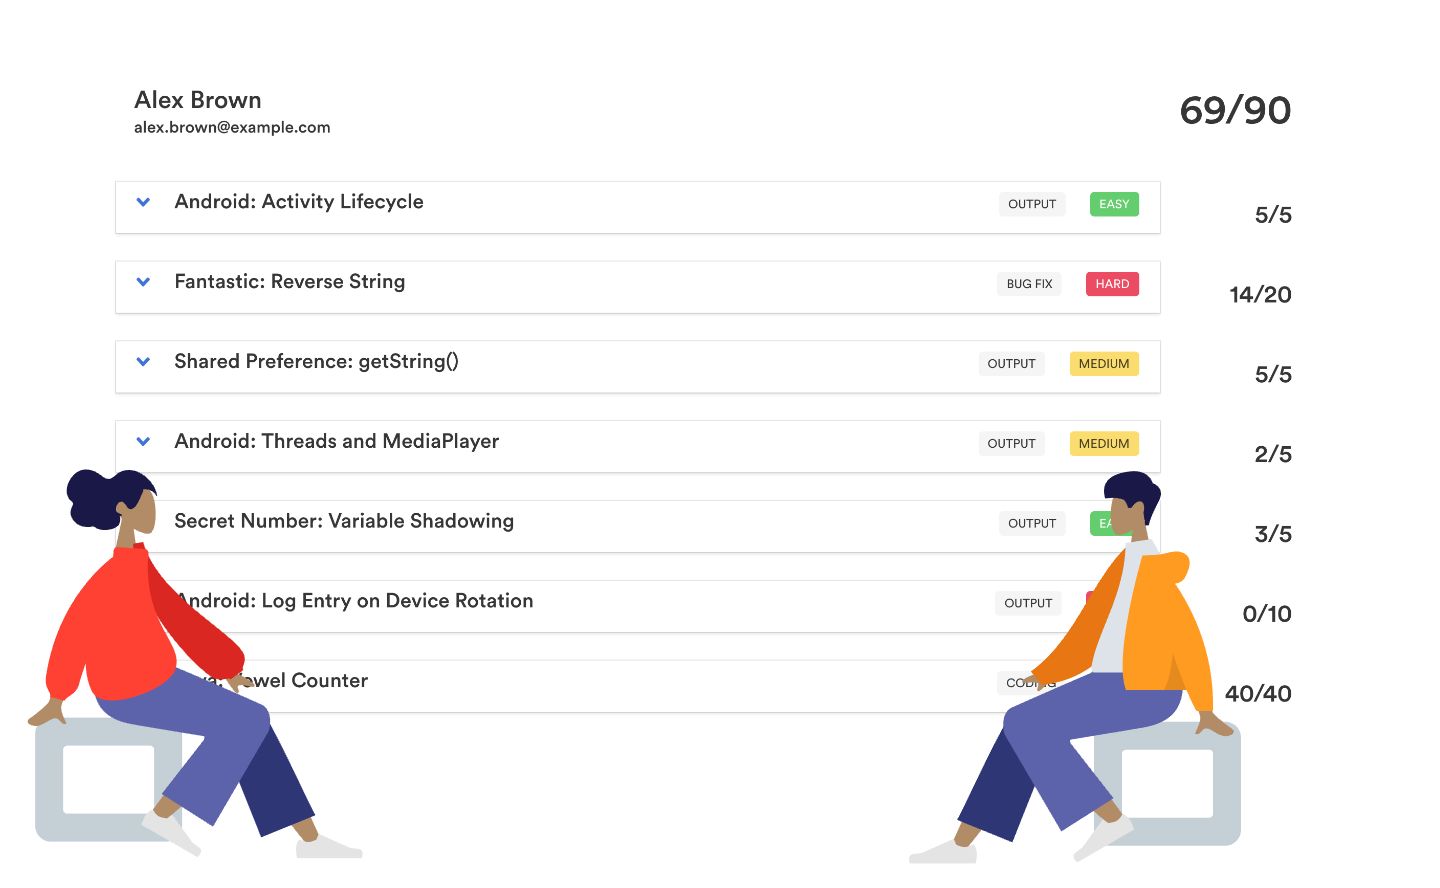
Task: Click the OUTPUT tag on Secret Number row
Action: (x=1032, y=523)
